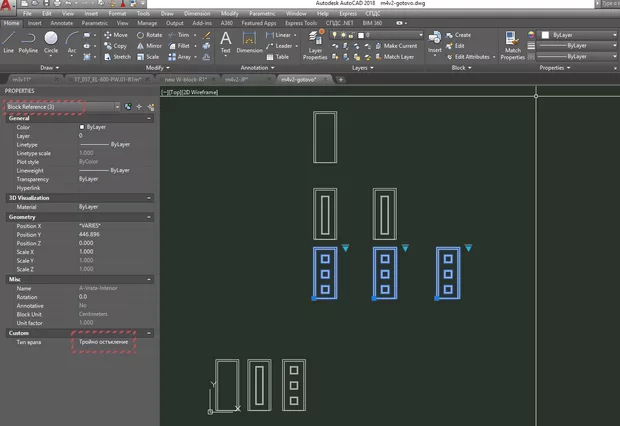Viewport: 620px width, 426px height.
Task: Click the Move tool in the Modify panel
Action: point(113,34)
